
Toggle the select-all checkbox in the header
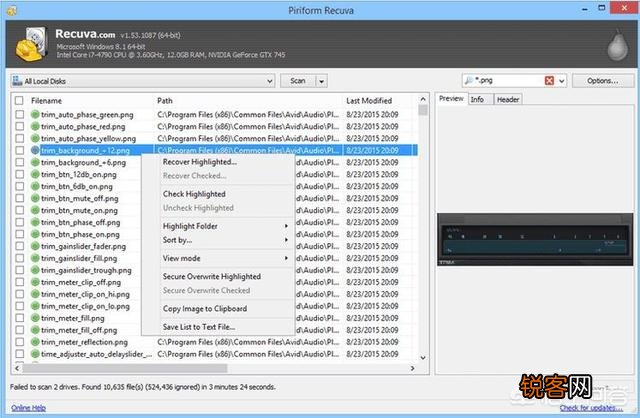tap(20, 101)
